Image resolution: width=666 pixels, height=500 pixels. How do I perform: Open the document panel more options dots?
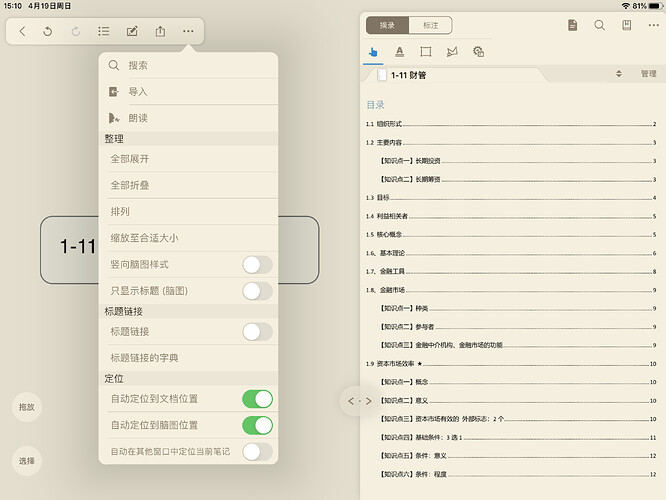click(x=654, y=25)
